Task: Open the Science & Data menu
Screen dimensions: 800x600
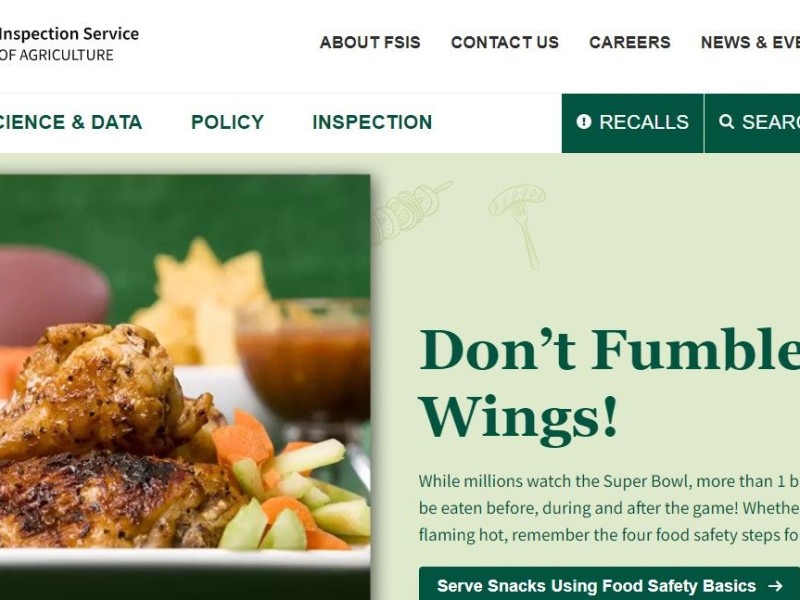Action: (71, 122)
